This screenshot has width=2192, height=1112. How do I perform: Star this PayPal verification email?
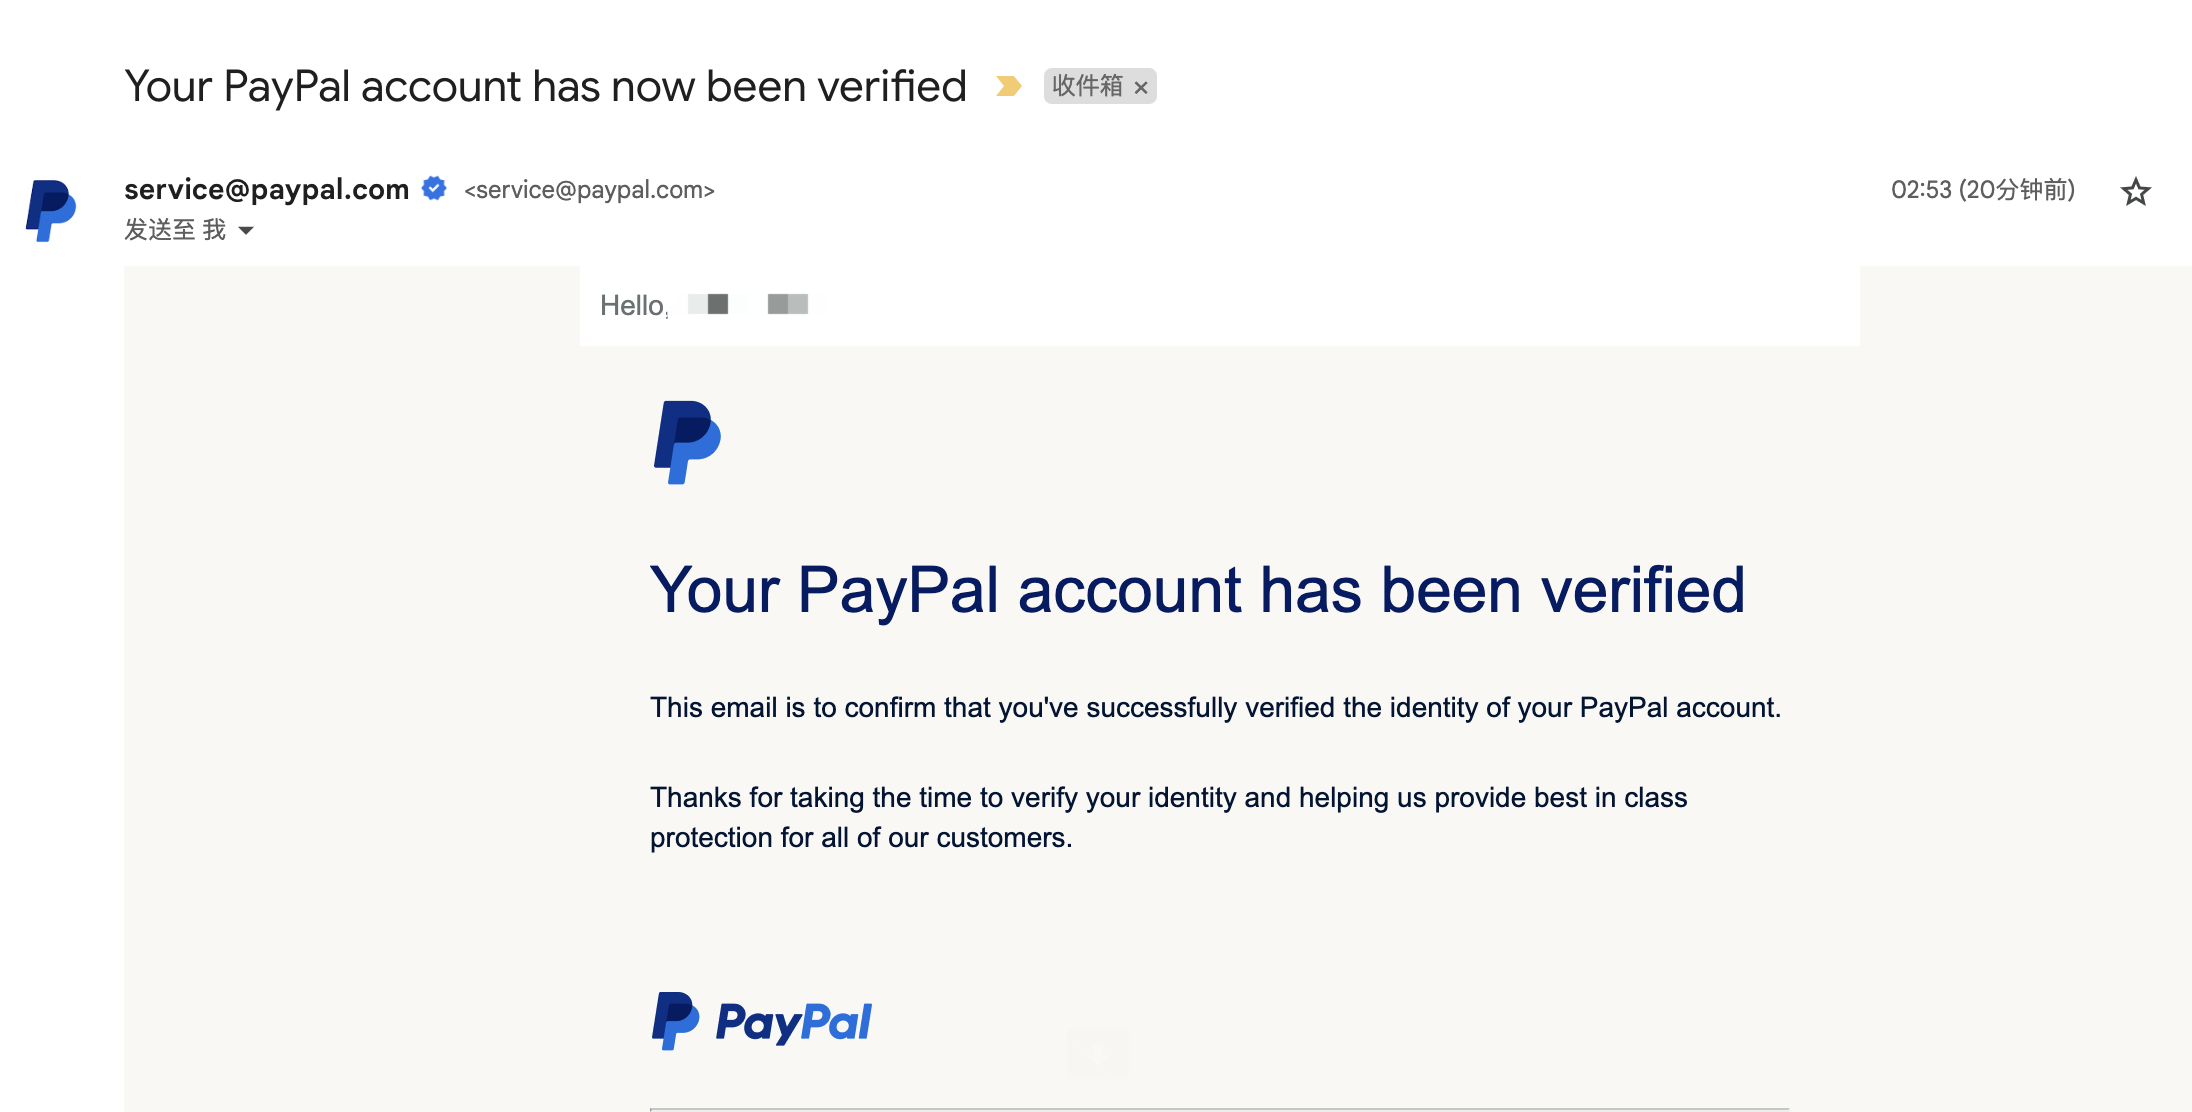tap(2135, 191)
